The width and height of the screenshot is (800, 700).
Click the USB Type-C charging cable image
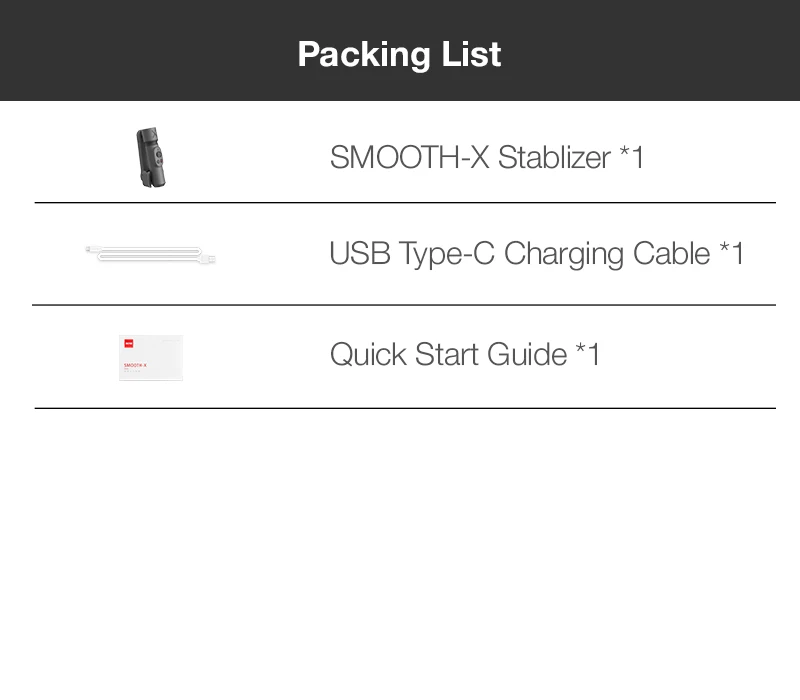pos(151,256)
